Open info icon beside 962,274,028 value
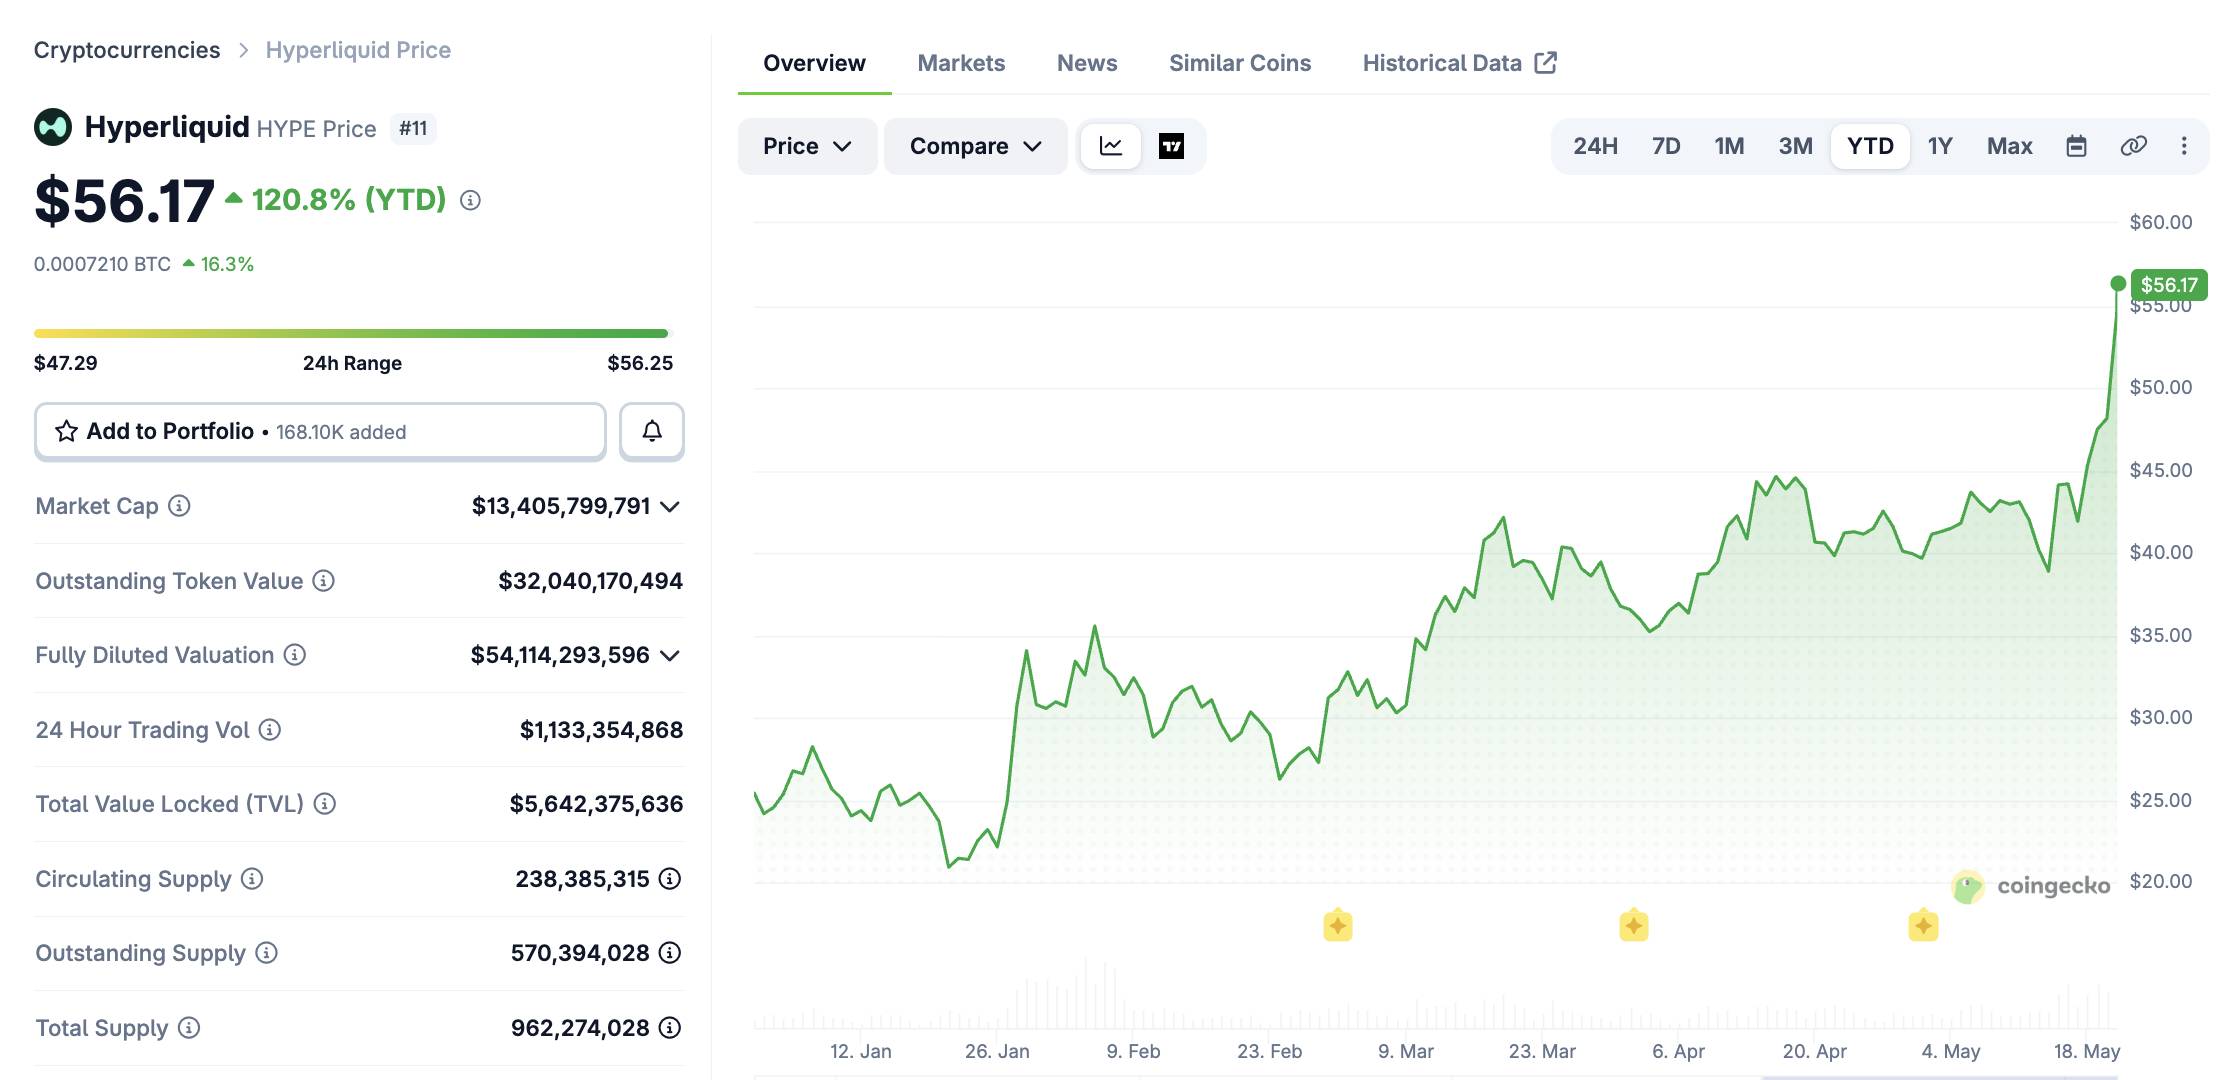 pyautogui.click(x=670, y=1028)
